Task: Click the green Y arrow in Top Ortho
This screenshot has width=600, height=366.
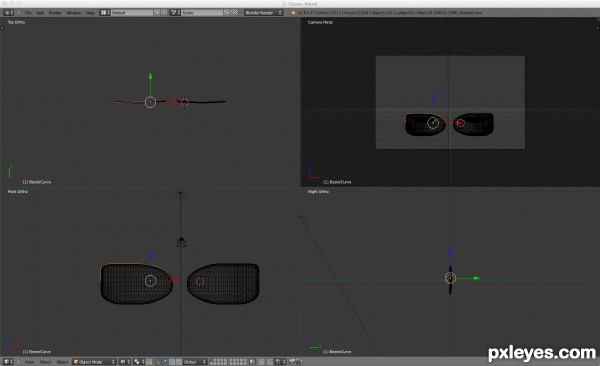Action: tap(150, 76)
